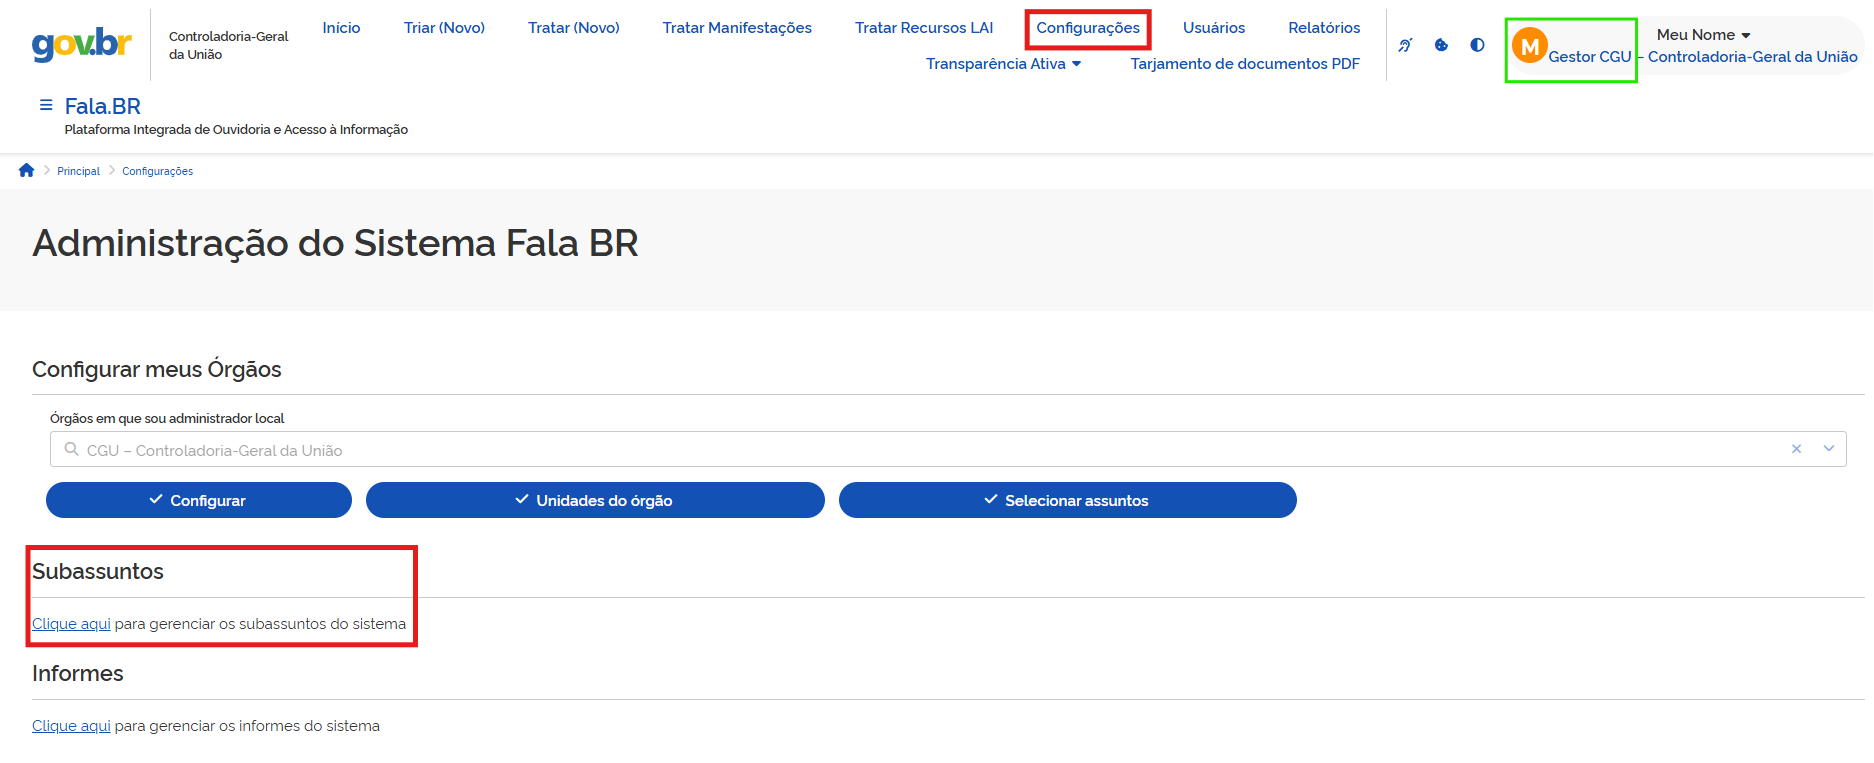The width and height of the screenshot is (1874, 763).
Task: Open the Meu Nome user dropdown
Action: tap(1703, 35)
